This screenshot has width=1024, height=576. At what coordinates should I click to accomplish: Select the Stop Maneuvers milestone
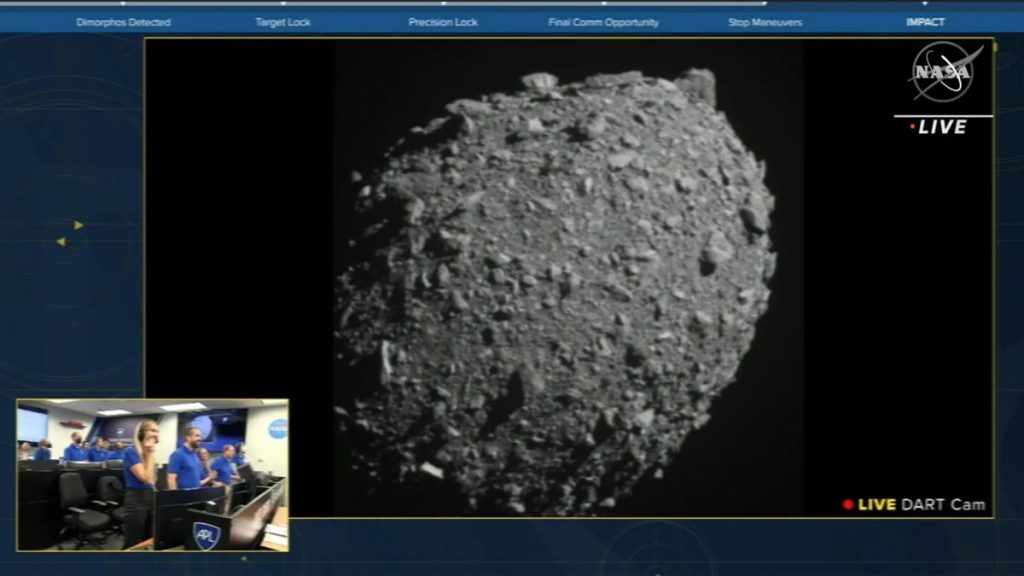(x=764, y=22)
